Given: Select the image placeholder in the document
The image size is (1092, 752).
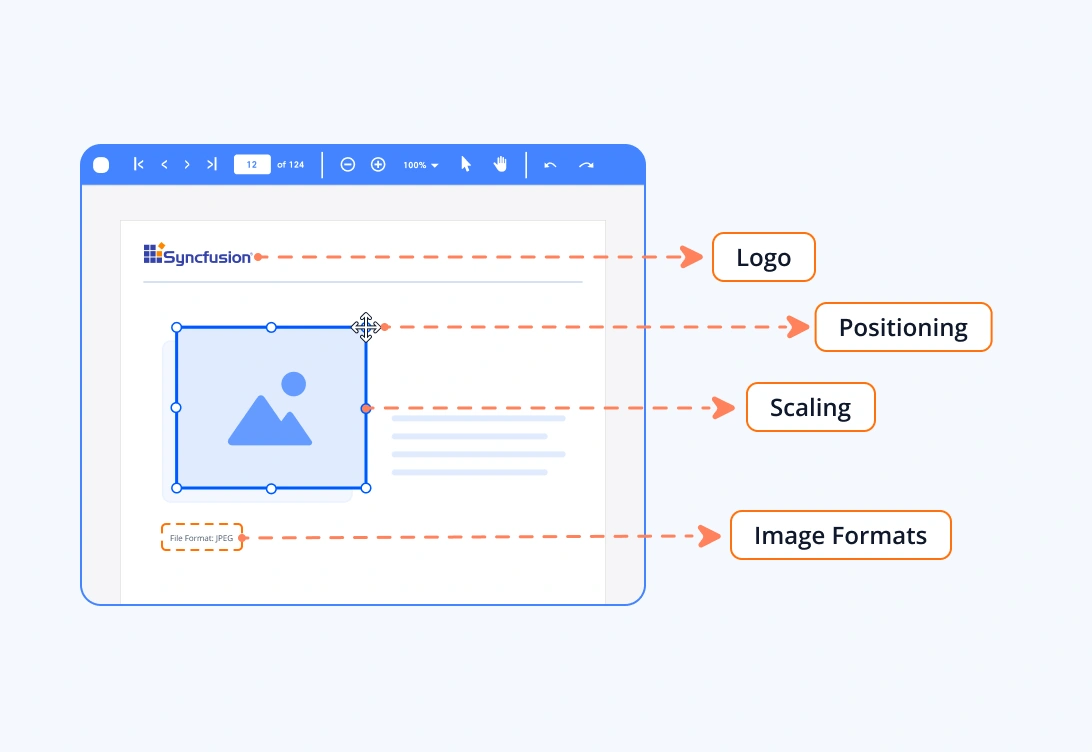Looking at the screenshot, I should click(x=271, y=407).
